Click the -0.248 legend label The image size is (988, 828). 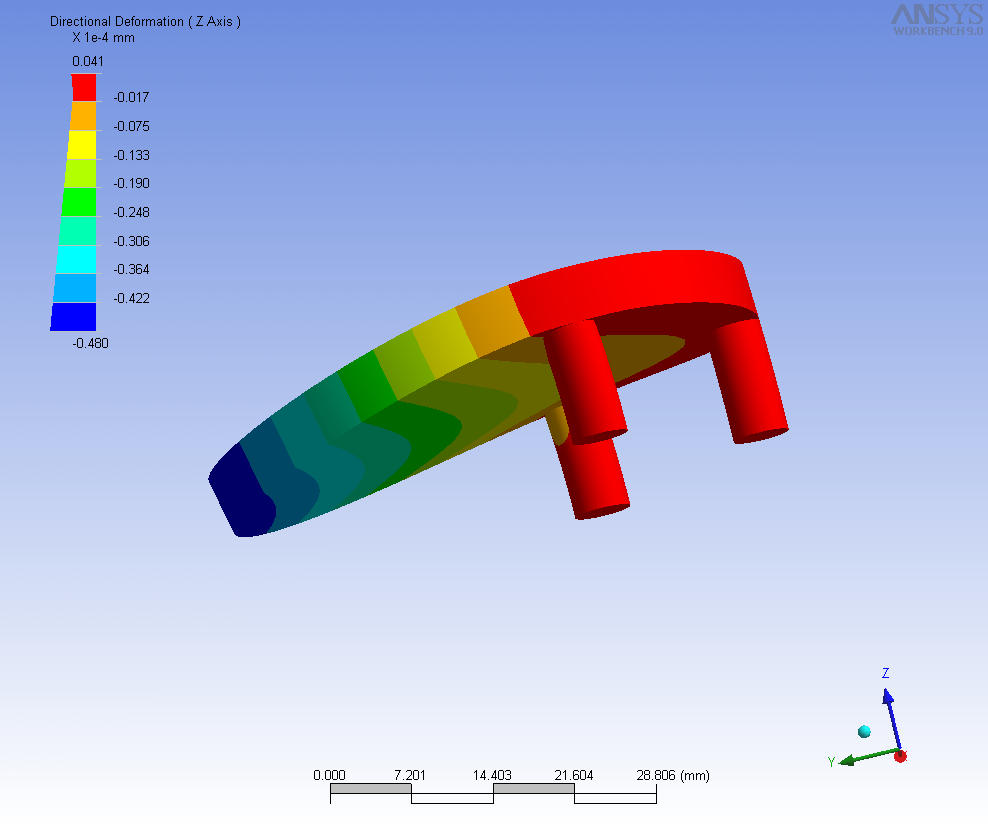130,212
